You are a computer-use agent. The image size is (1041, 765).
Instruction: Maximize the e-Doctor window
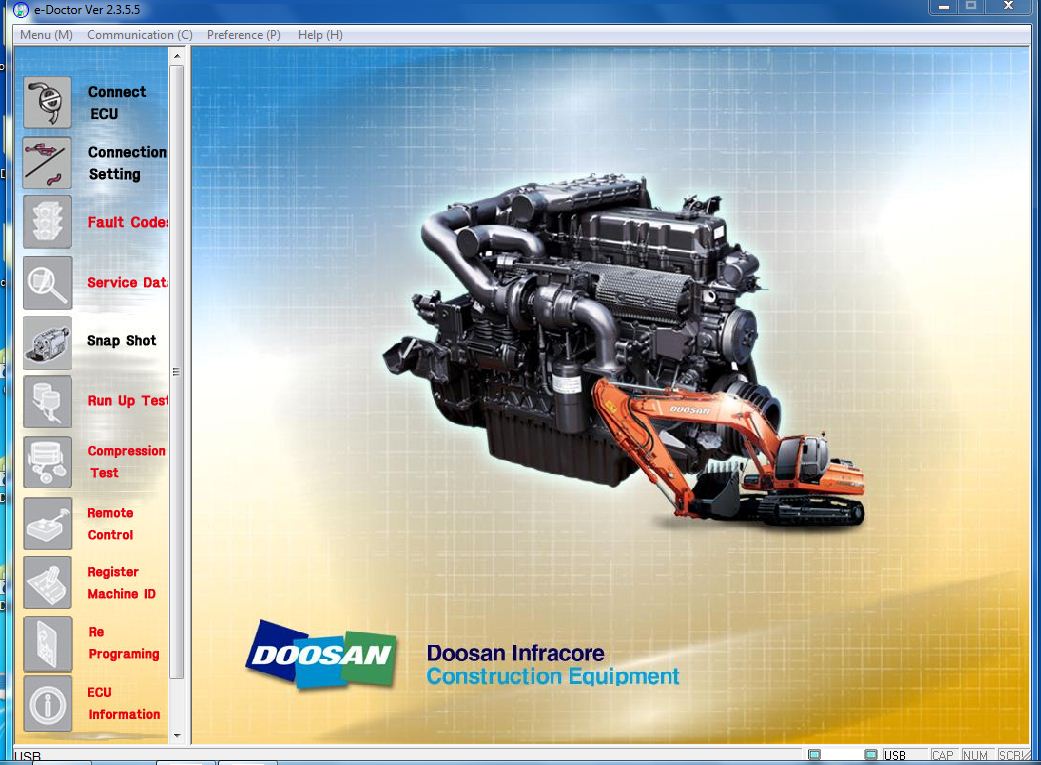click(971, 7)
